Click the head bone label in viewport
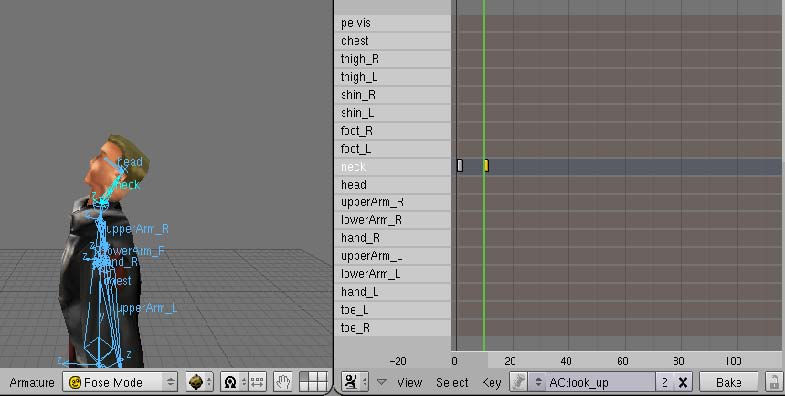This screenshot has width=785, height=396. (130, 162)
